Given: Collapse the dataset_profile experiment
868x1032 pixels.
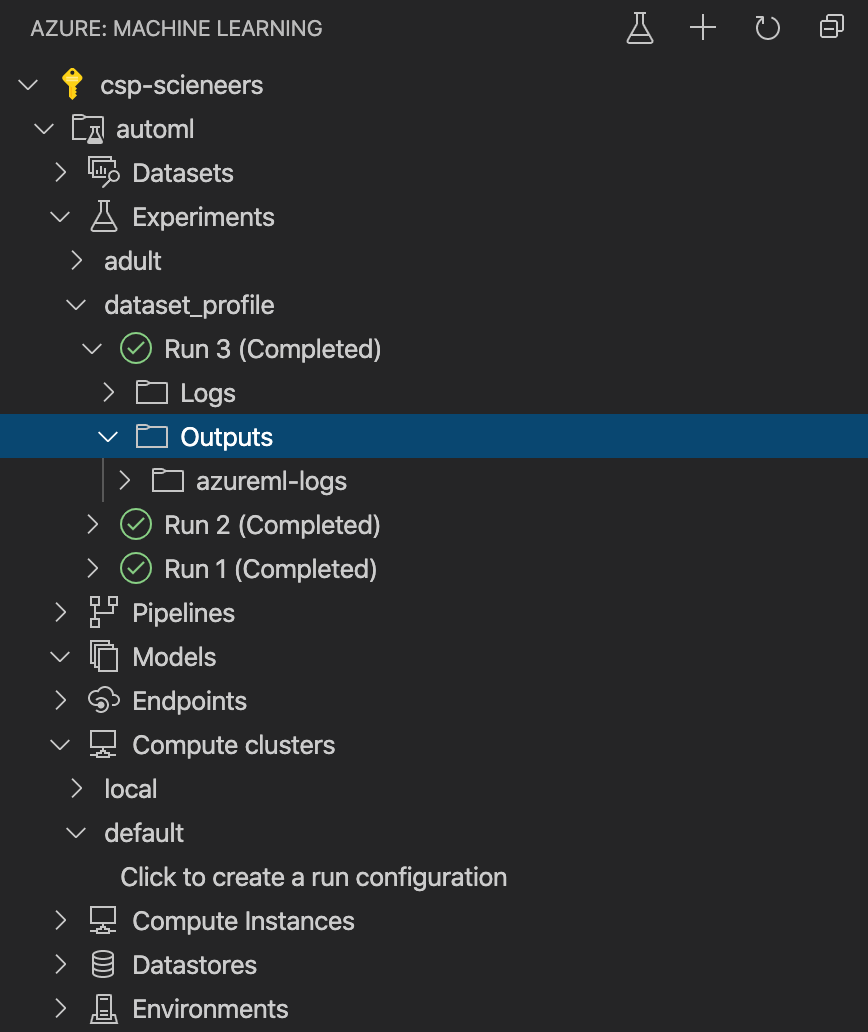Looking at the screenshot, I should tap(76, 305).
